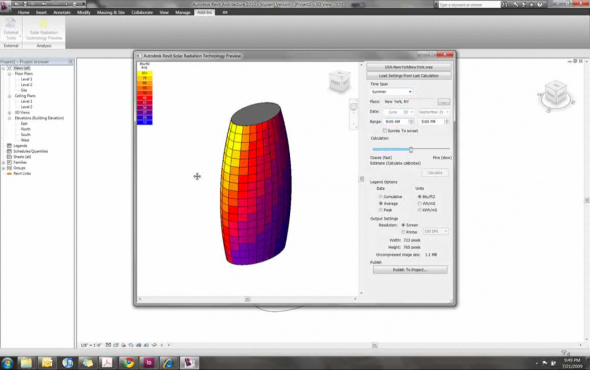The image size is (590, 370).
Task: Enable the Sunrise To sunset checkbox
Action: [385, 131]
